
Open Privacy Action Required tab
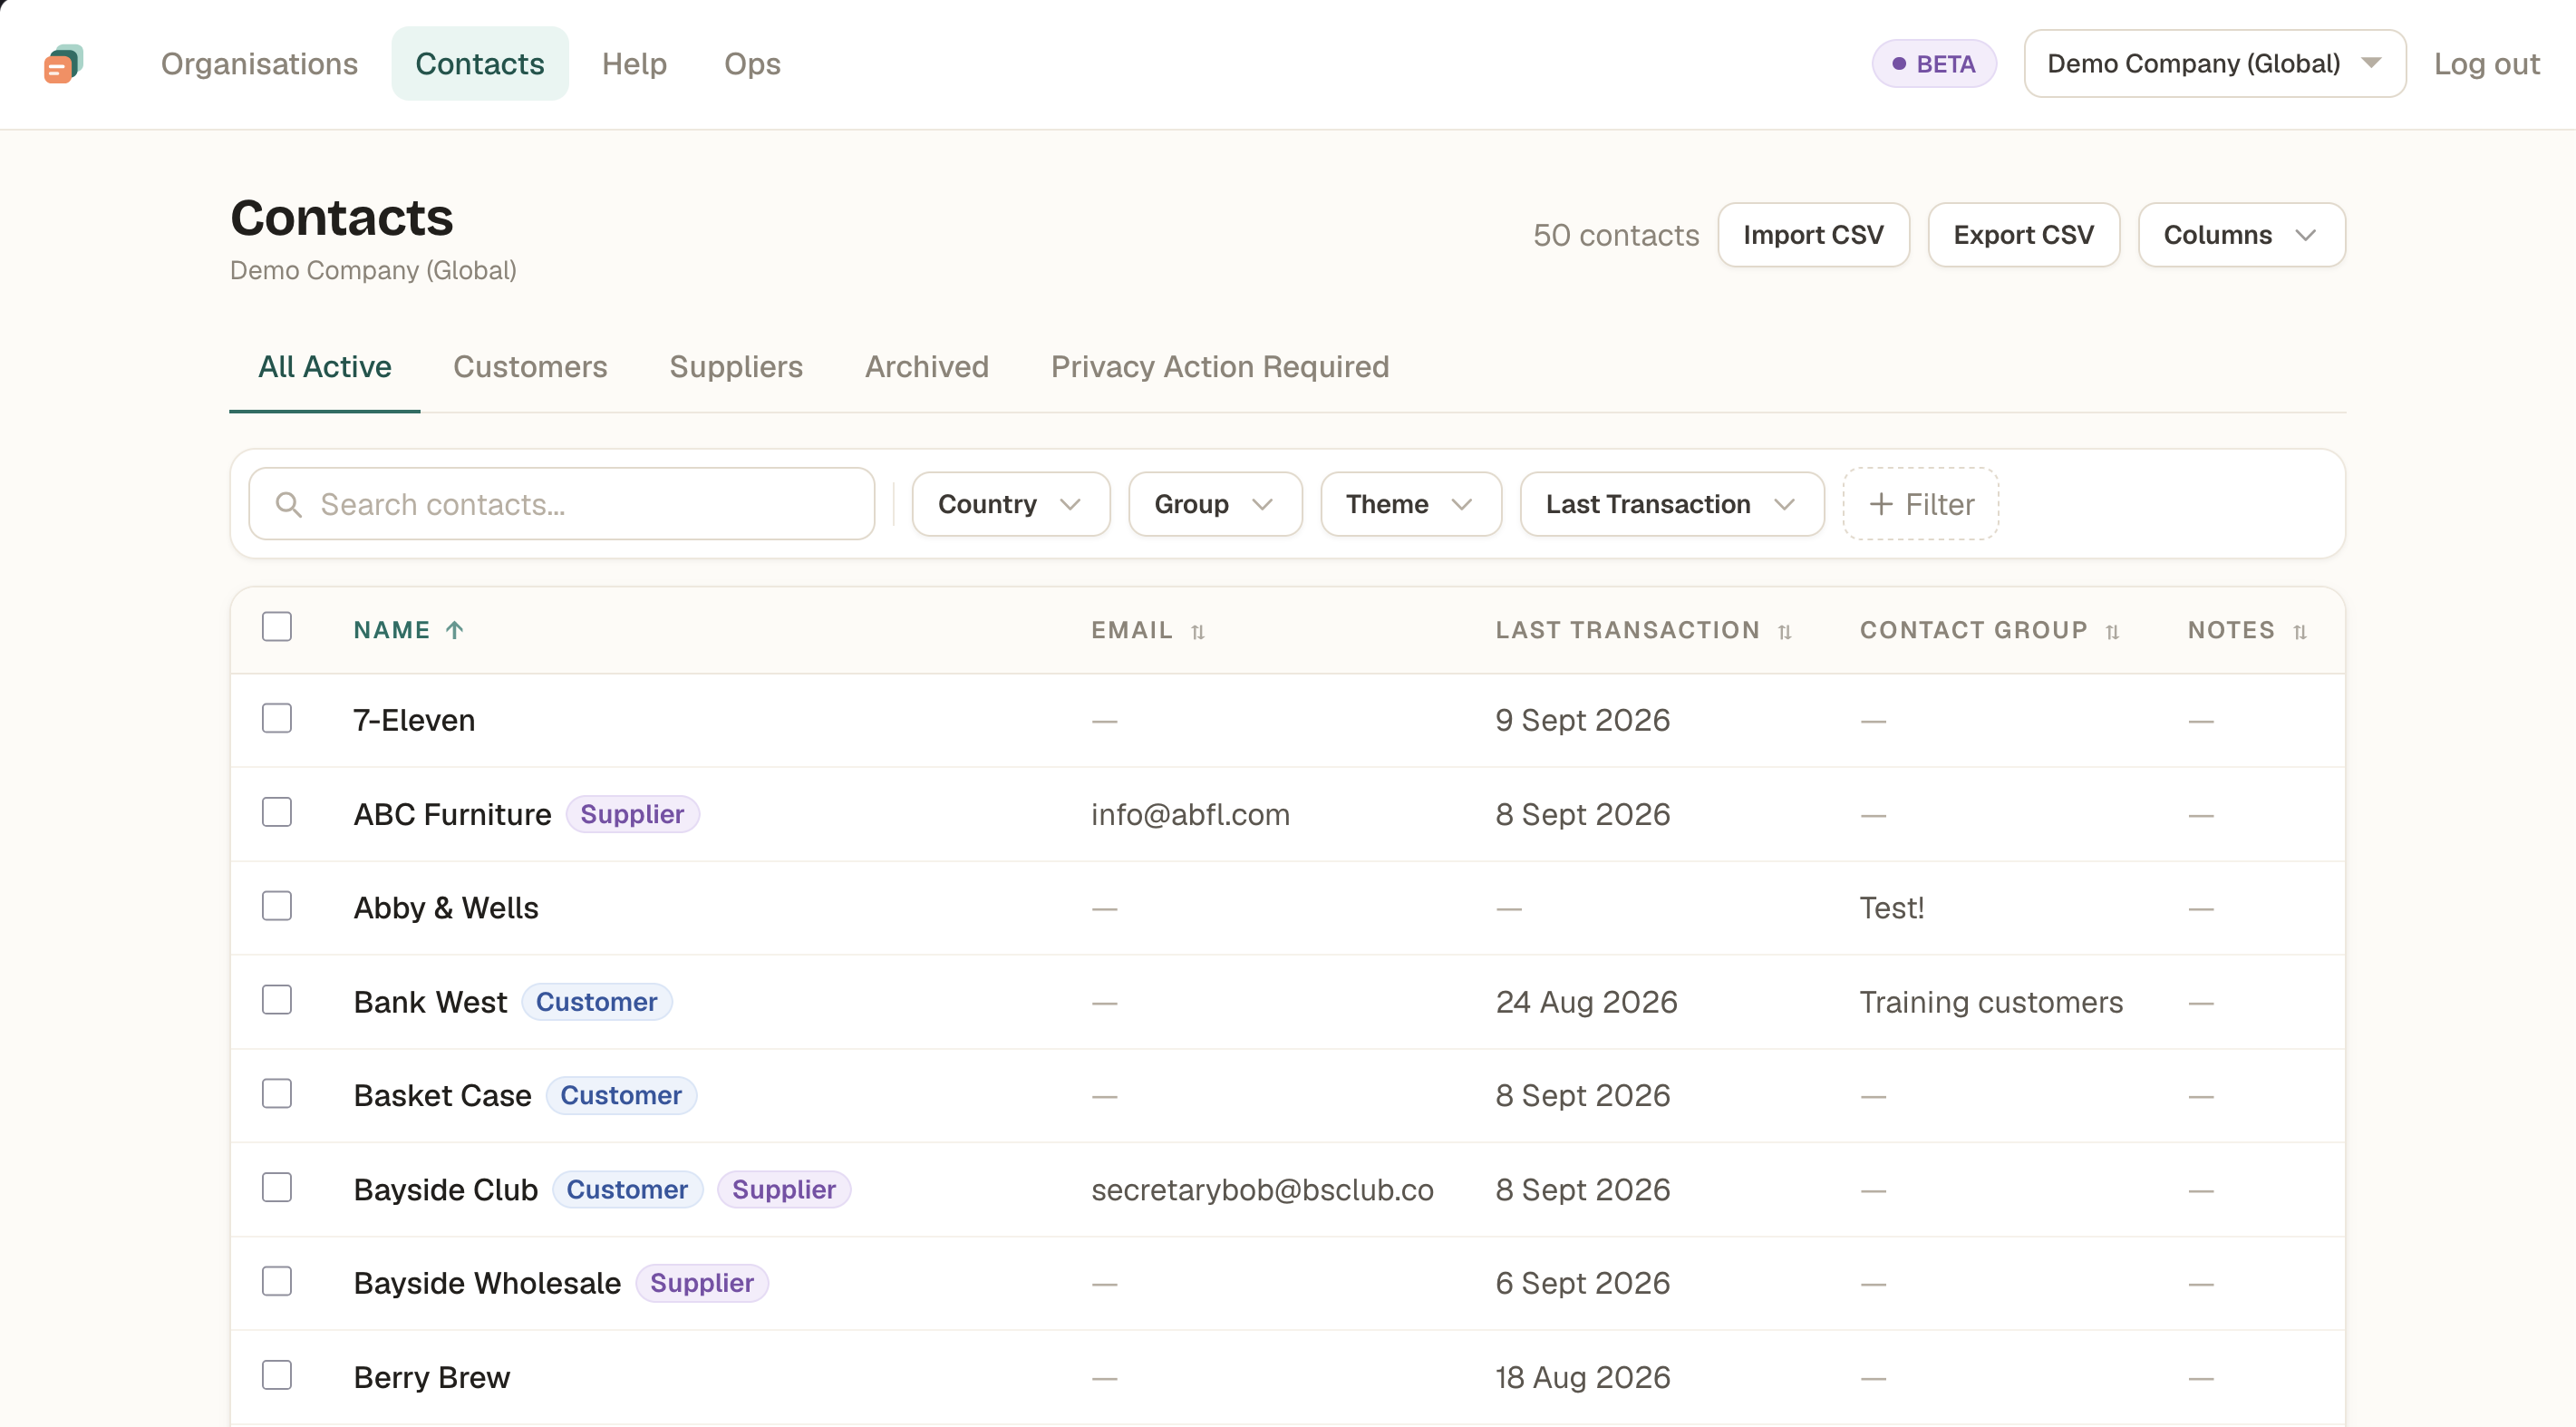point(1220,367)
